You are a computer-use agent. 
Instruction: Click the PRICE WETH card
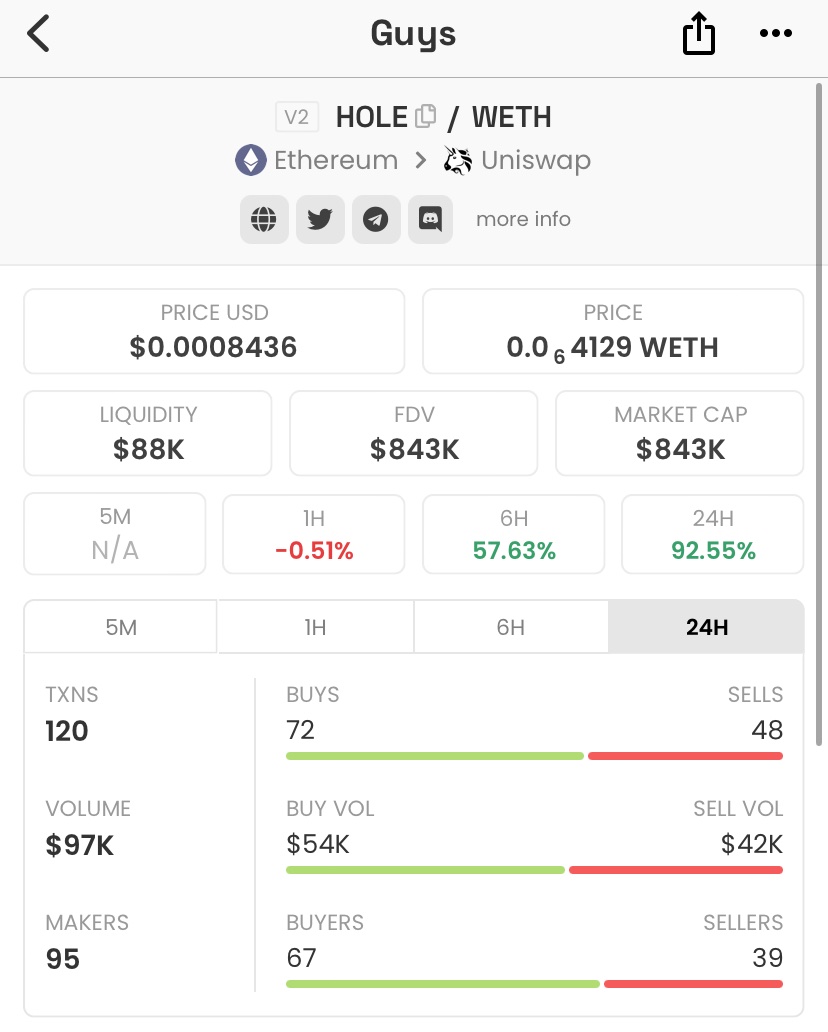[613, 331]
